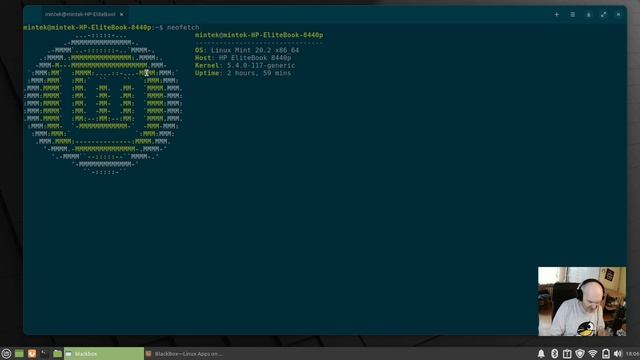This screenshot has width=640, height=360.
Task: Switch to BlackBox—Linux Apps browser window
Action: pyautogui.click(x=184, y=353)
